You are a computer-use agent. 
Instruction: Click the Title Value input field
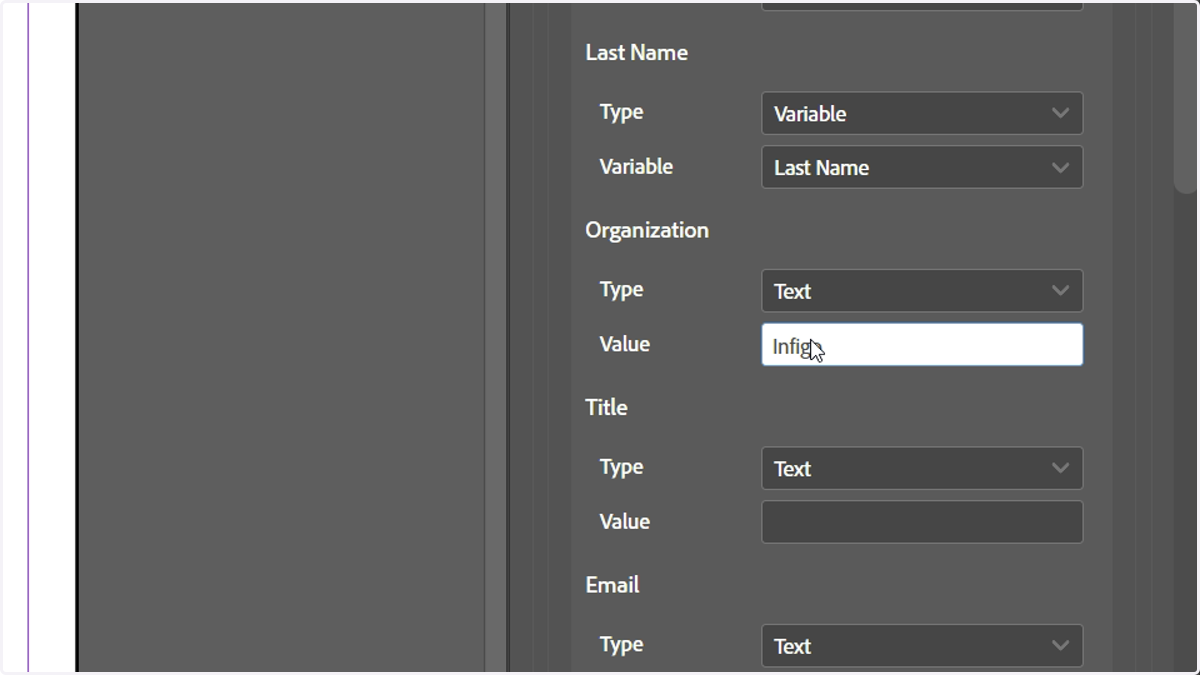pyautogui.click(x=922, y=522)
